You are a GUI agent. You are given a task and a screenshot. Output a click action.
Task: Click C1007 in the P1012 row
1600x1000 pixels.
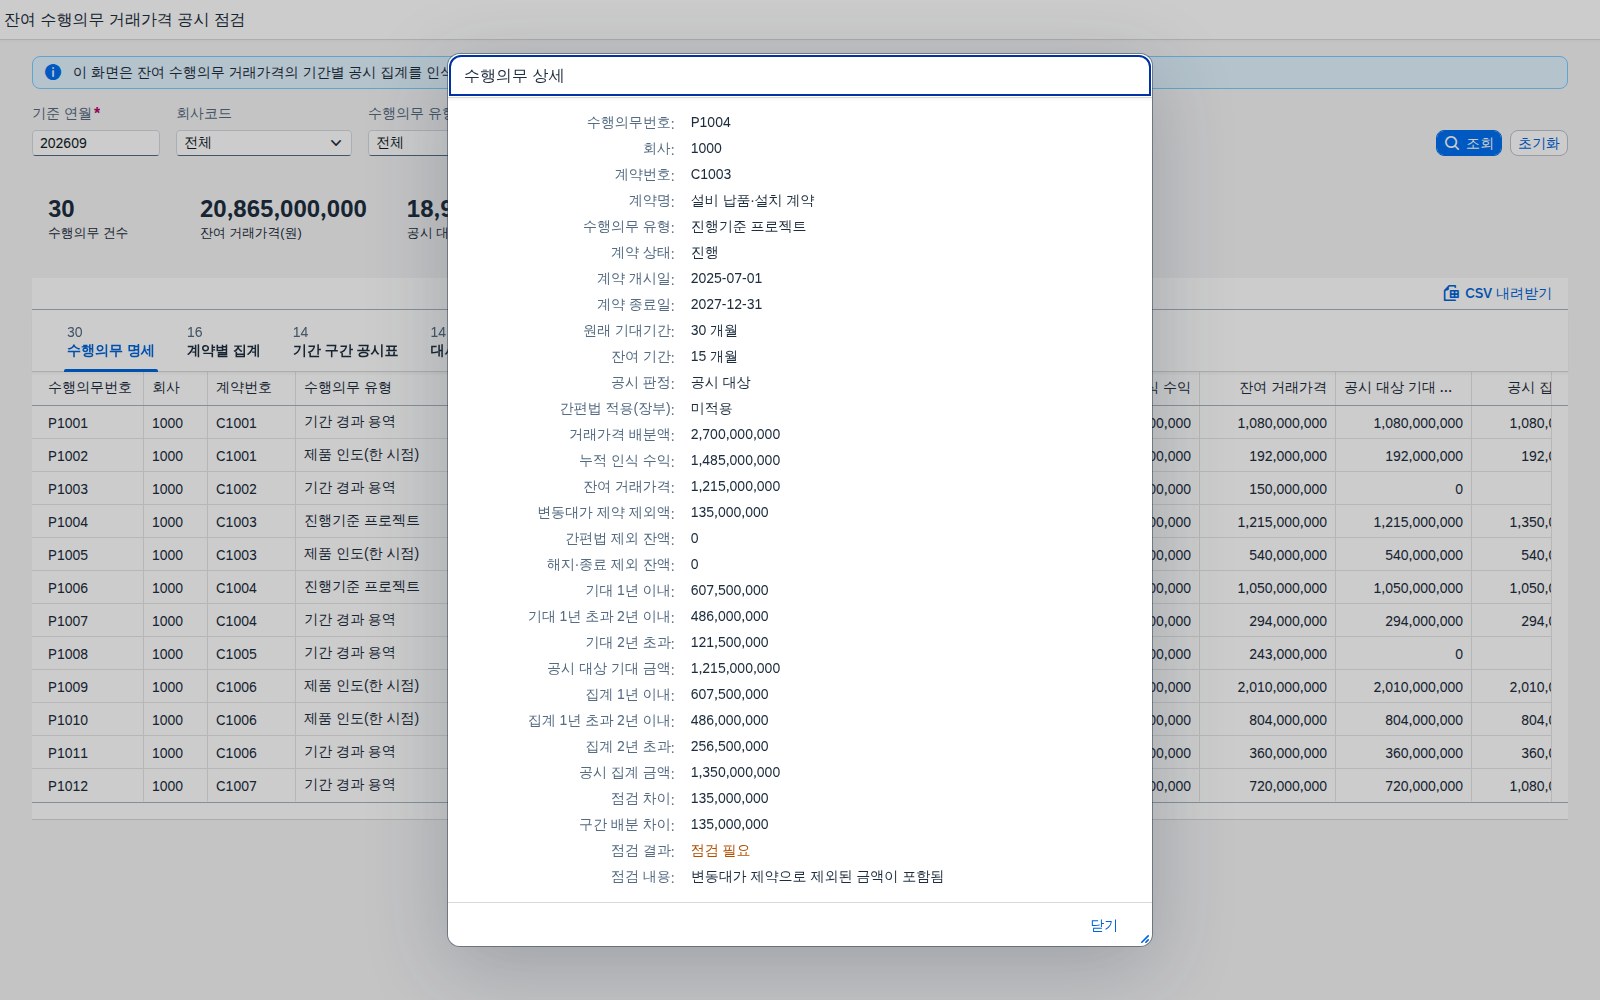tap(236, 786)
